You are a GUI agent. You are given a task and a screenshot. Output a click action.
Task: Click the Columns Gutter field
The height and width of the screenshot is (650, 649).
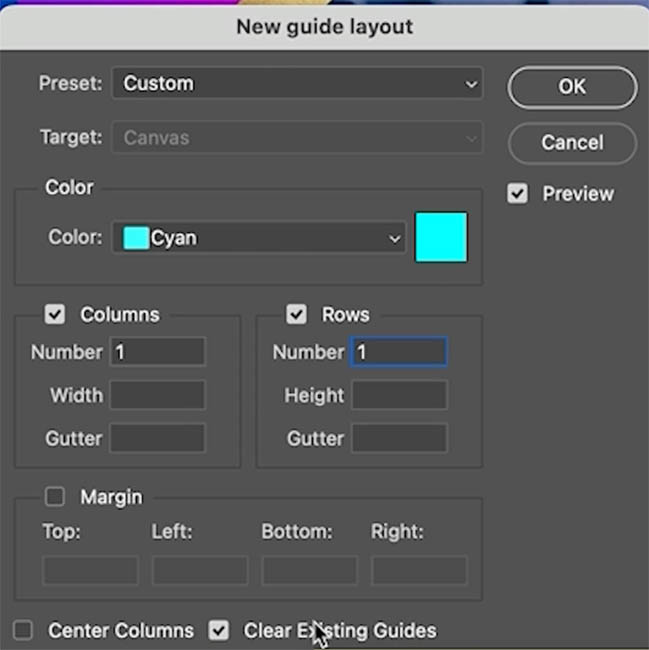pyautogui.click(x=157, y=438)
